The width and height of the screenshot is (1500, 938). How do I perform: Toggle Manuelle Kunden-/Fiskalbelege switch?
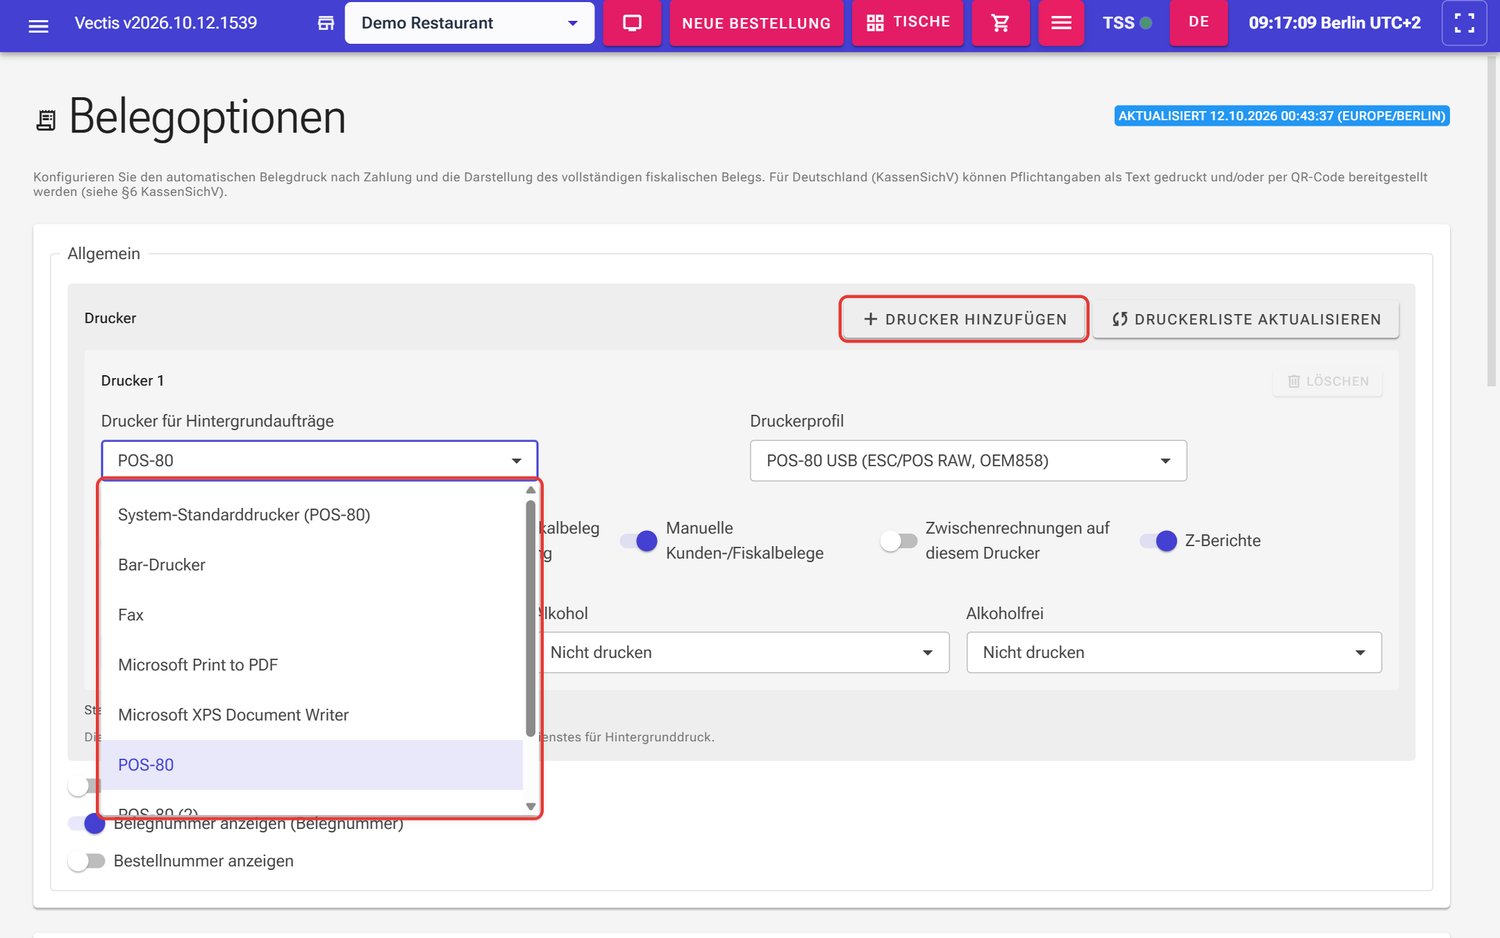(638, 541)
